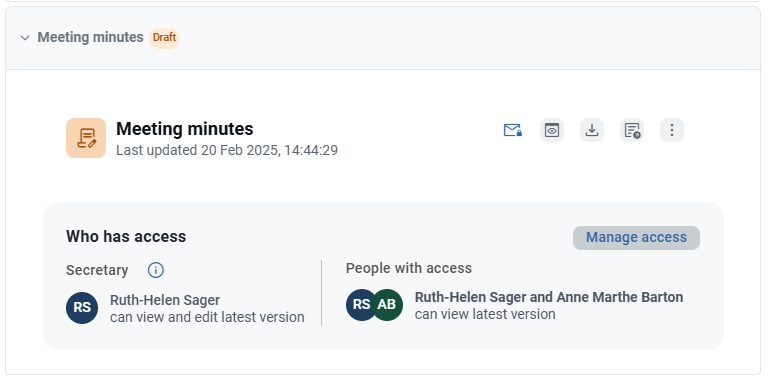The height and width of the screenshot is (382, 768).
Task: Click the 'Secretary' label
Action: (x=97, y=270)
